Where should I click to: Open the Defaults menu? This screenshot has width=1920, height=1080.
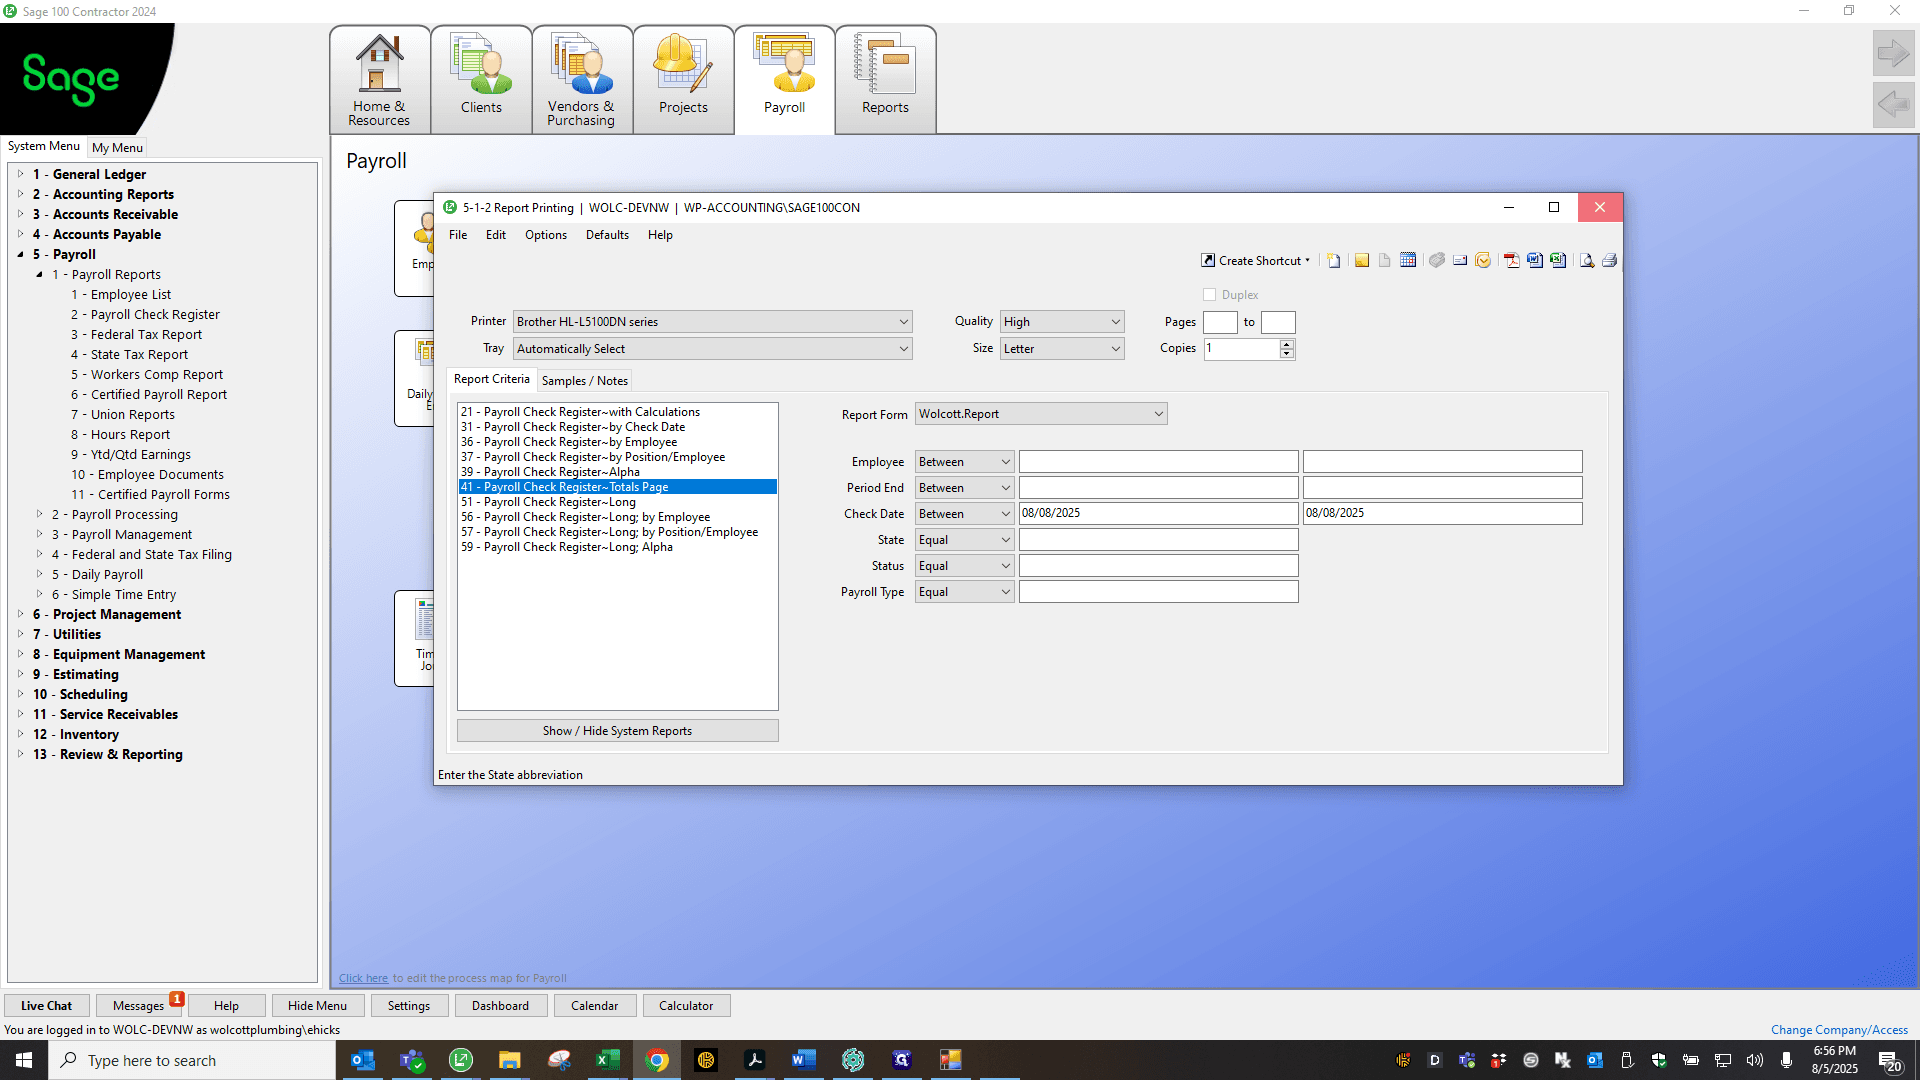(x=607, y=235)
